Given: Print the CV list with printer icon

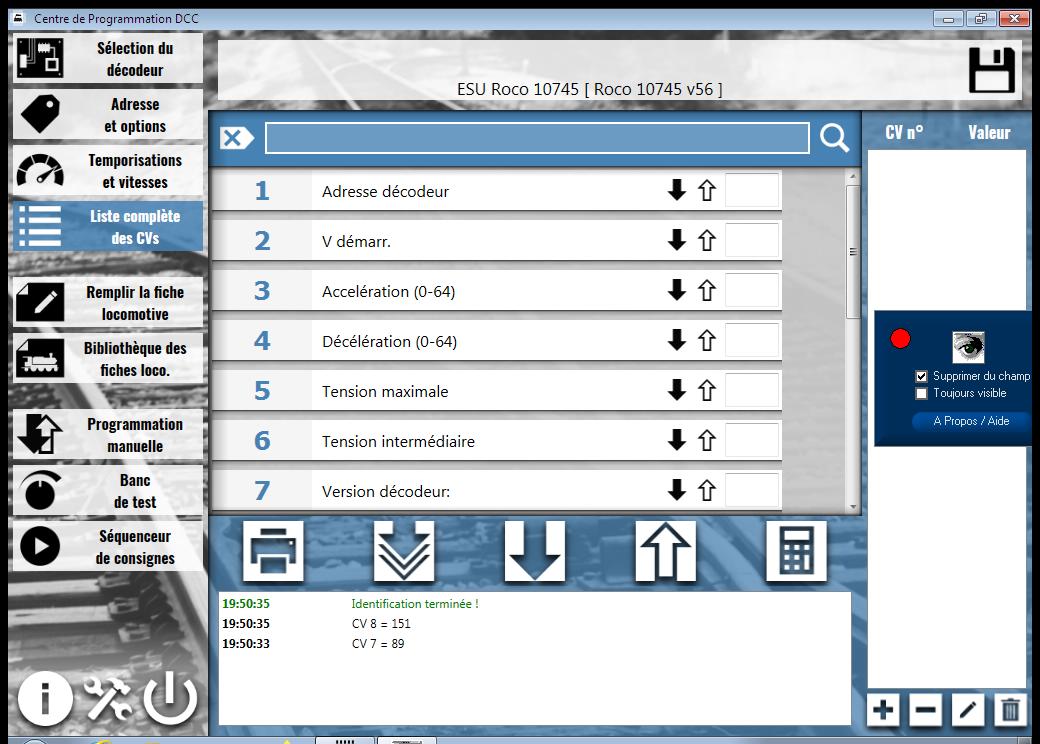Looking at the screenshot, I should [x=273, y=551].
